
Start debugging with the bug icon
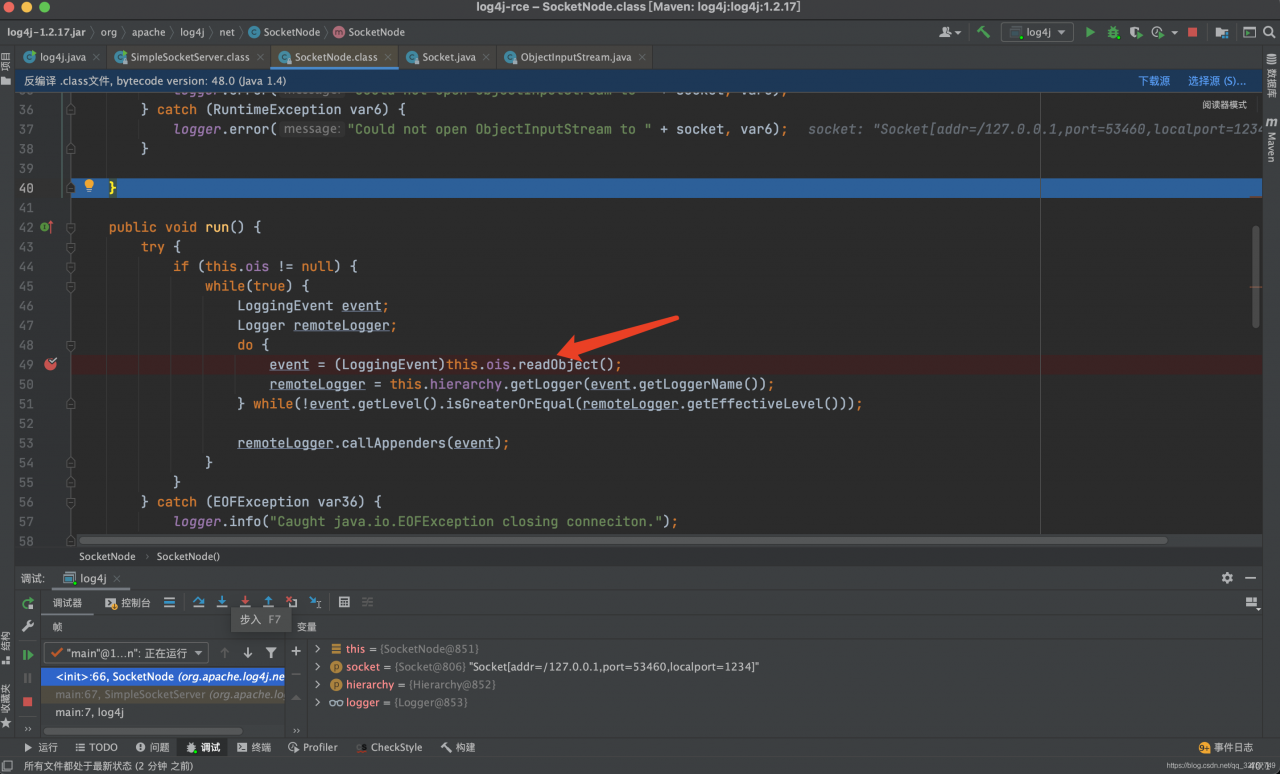(x=1113, y=32)
